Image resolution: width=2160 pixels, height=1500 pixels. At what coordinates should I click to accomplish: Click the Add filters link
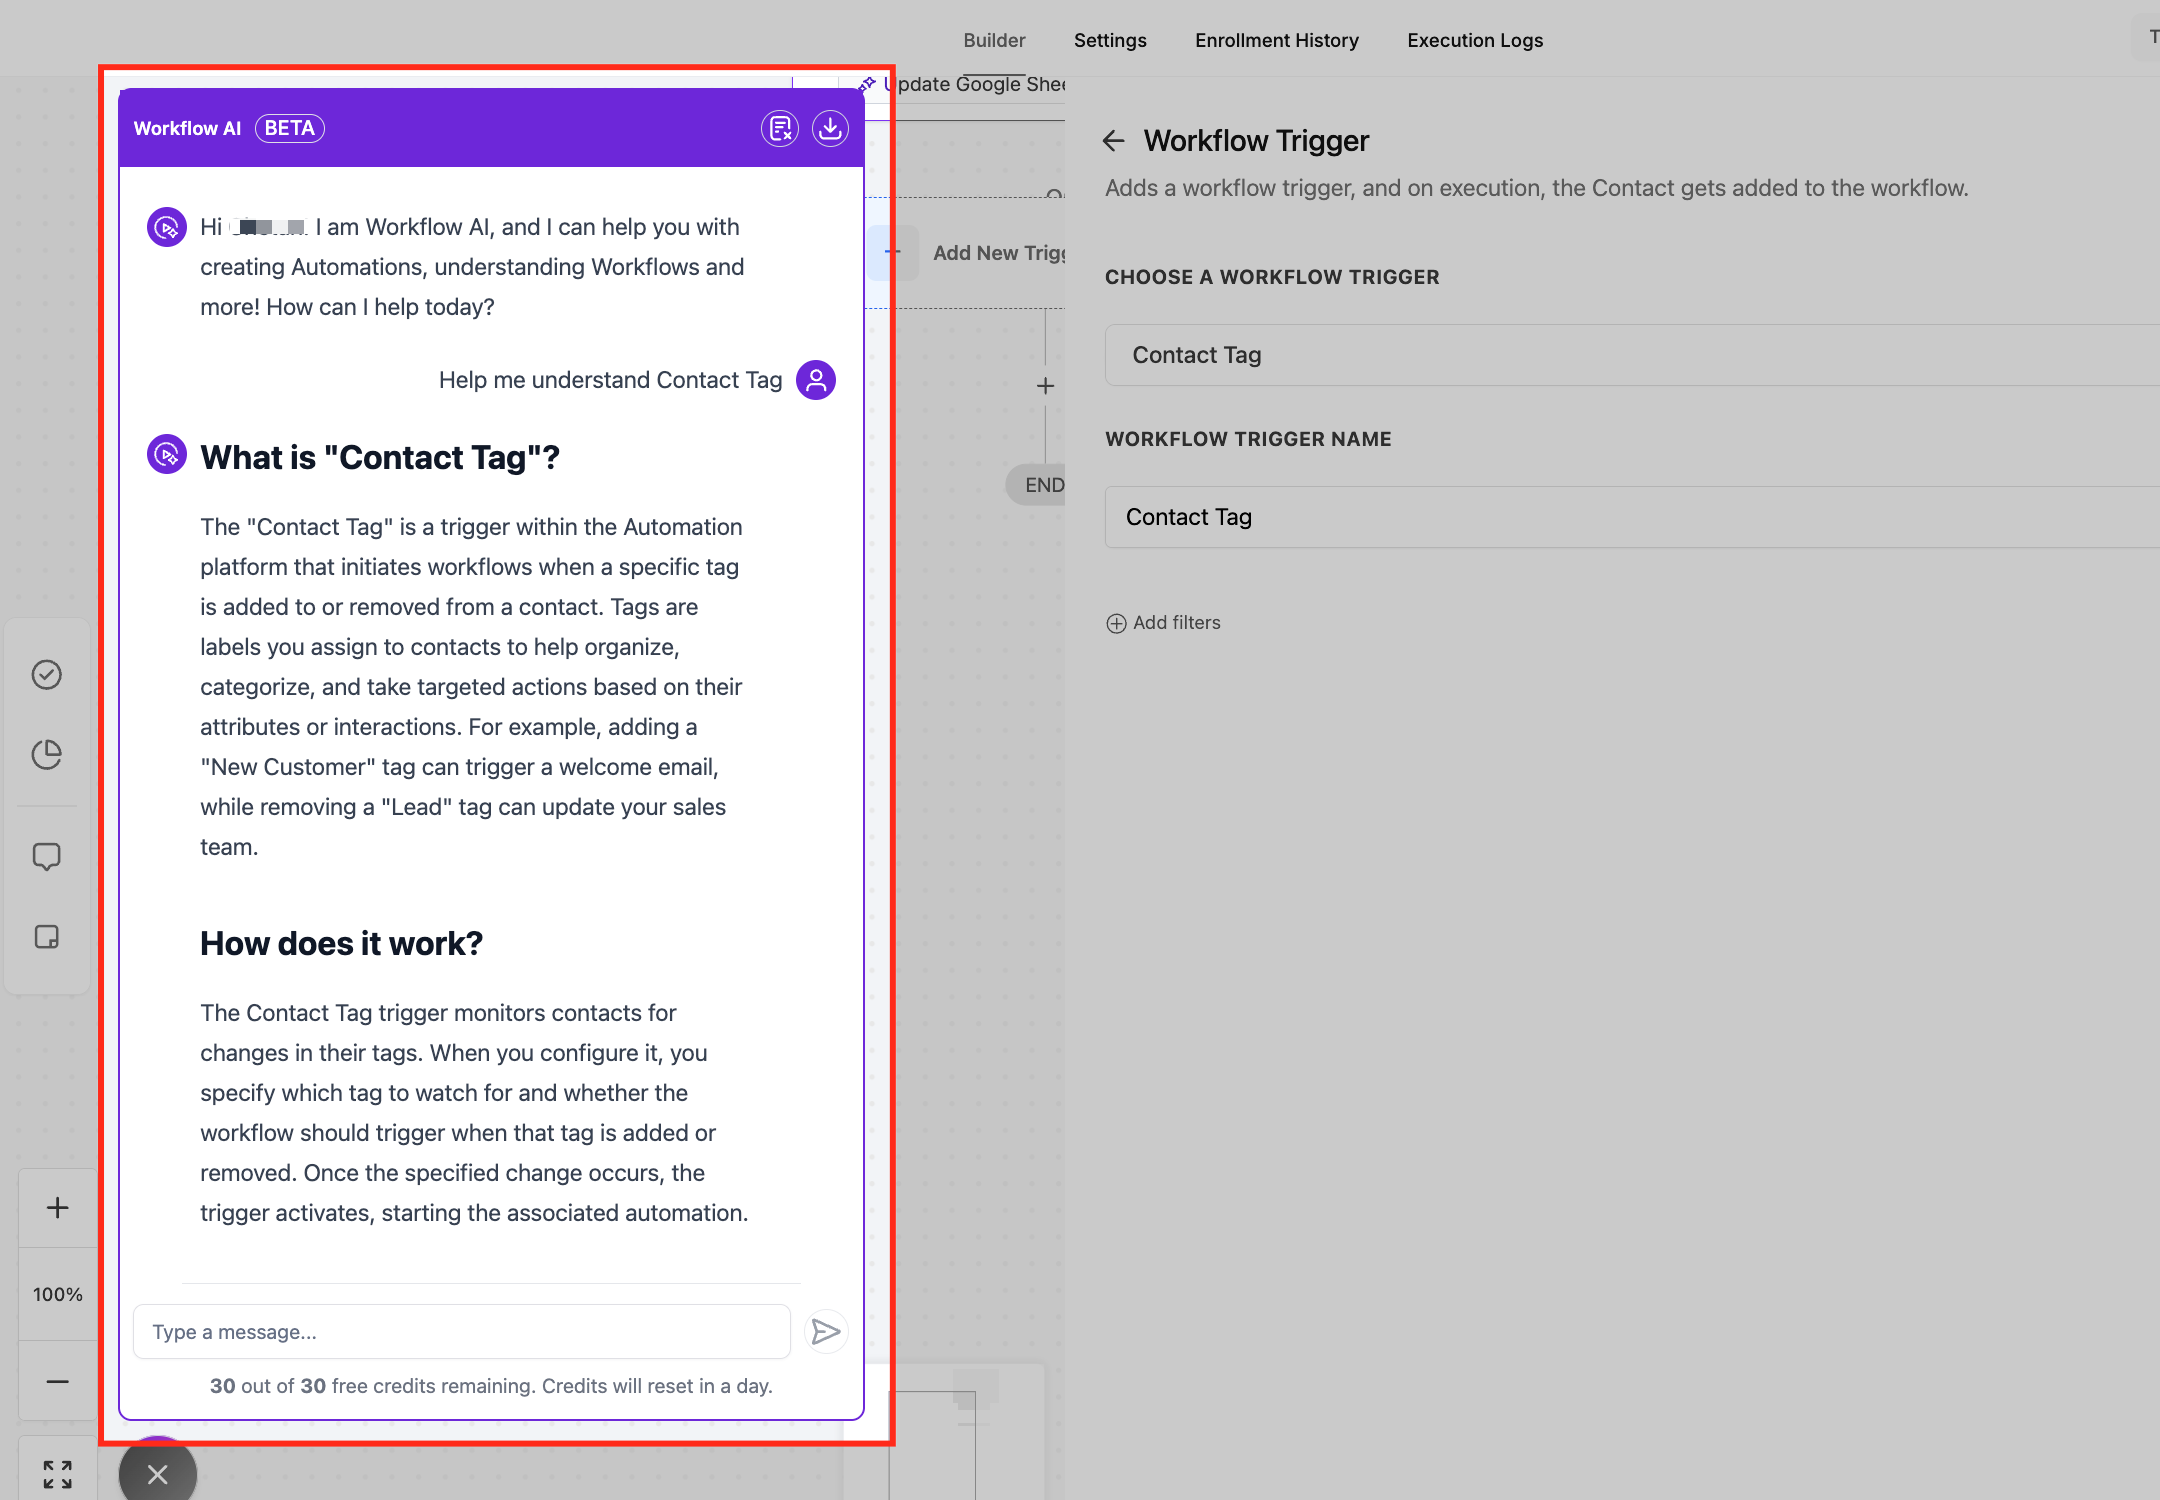(x=1164, y=623)
